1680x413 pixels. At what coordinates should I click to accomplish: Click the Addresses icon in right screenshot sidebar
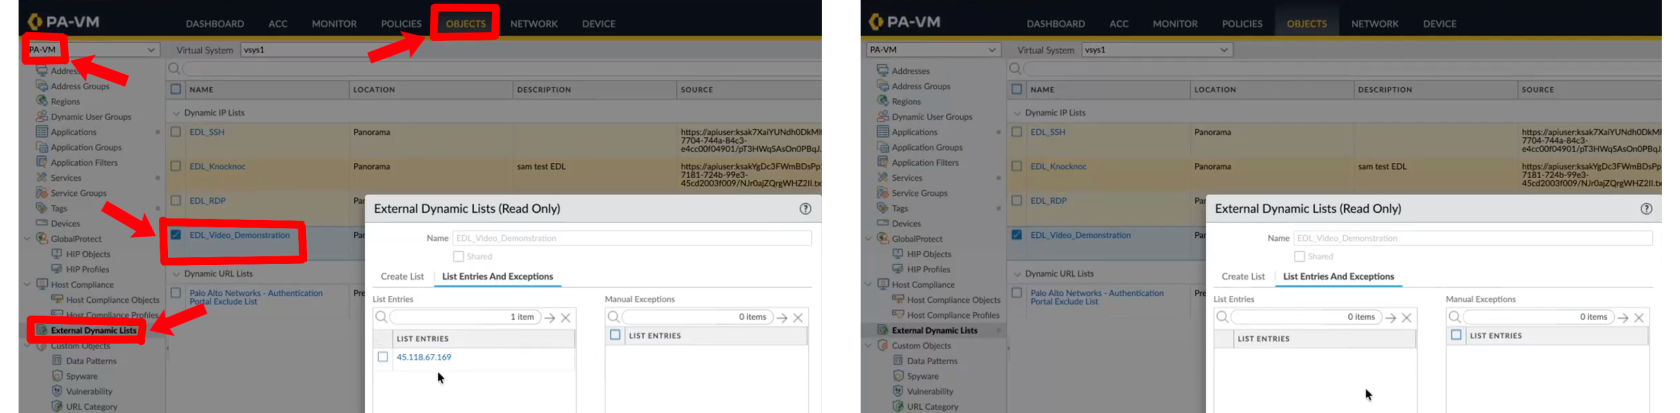pos(883,71)
